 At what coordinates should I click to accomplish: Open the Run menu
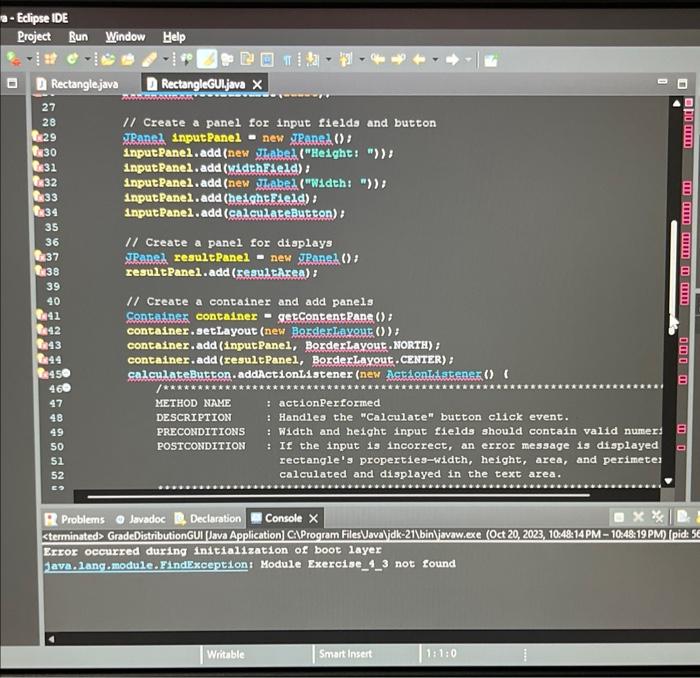78,37
